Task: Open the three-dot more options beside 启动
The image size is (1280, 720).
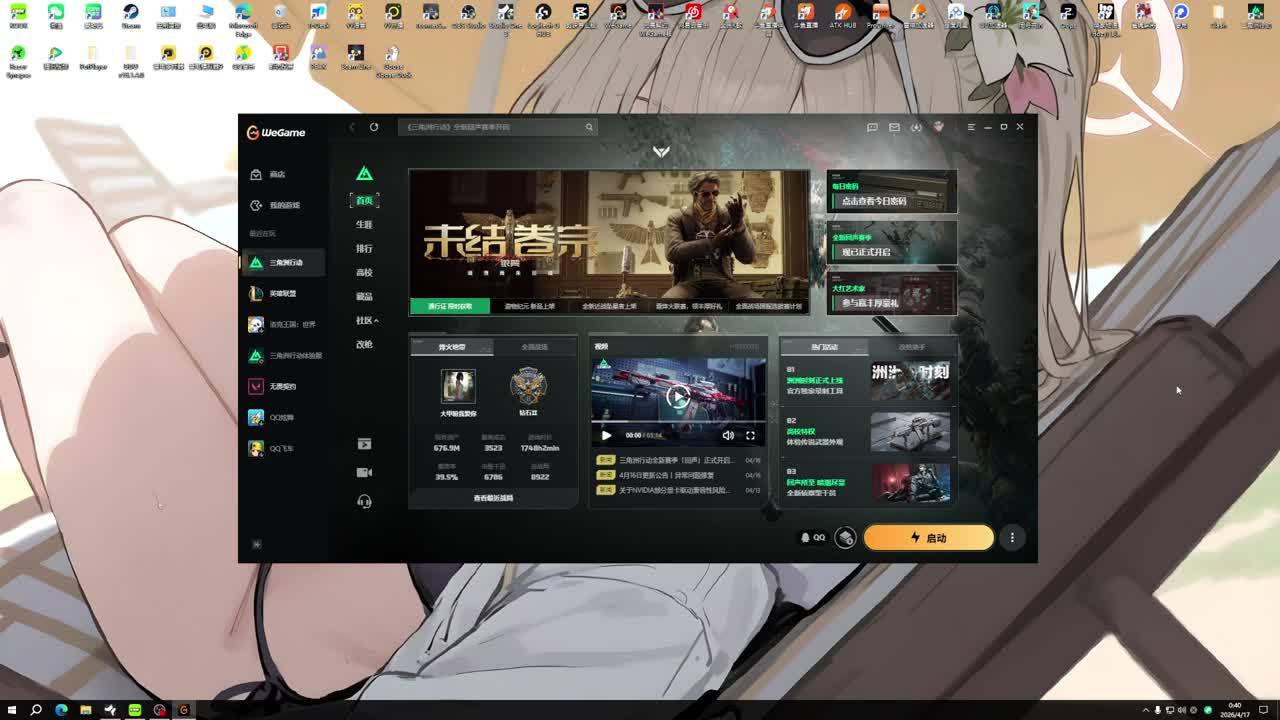Action: [x=1012, y=538]
